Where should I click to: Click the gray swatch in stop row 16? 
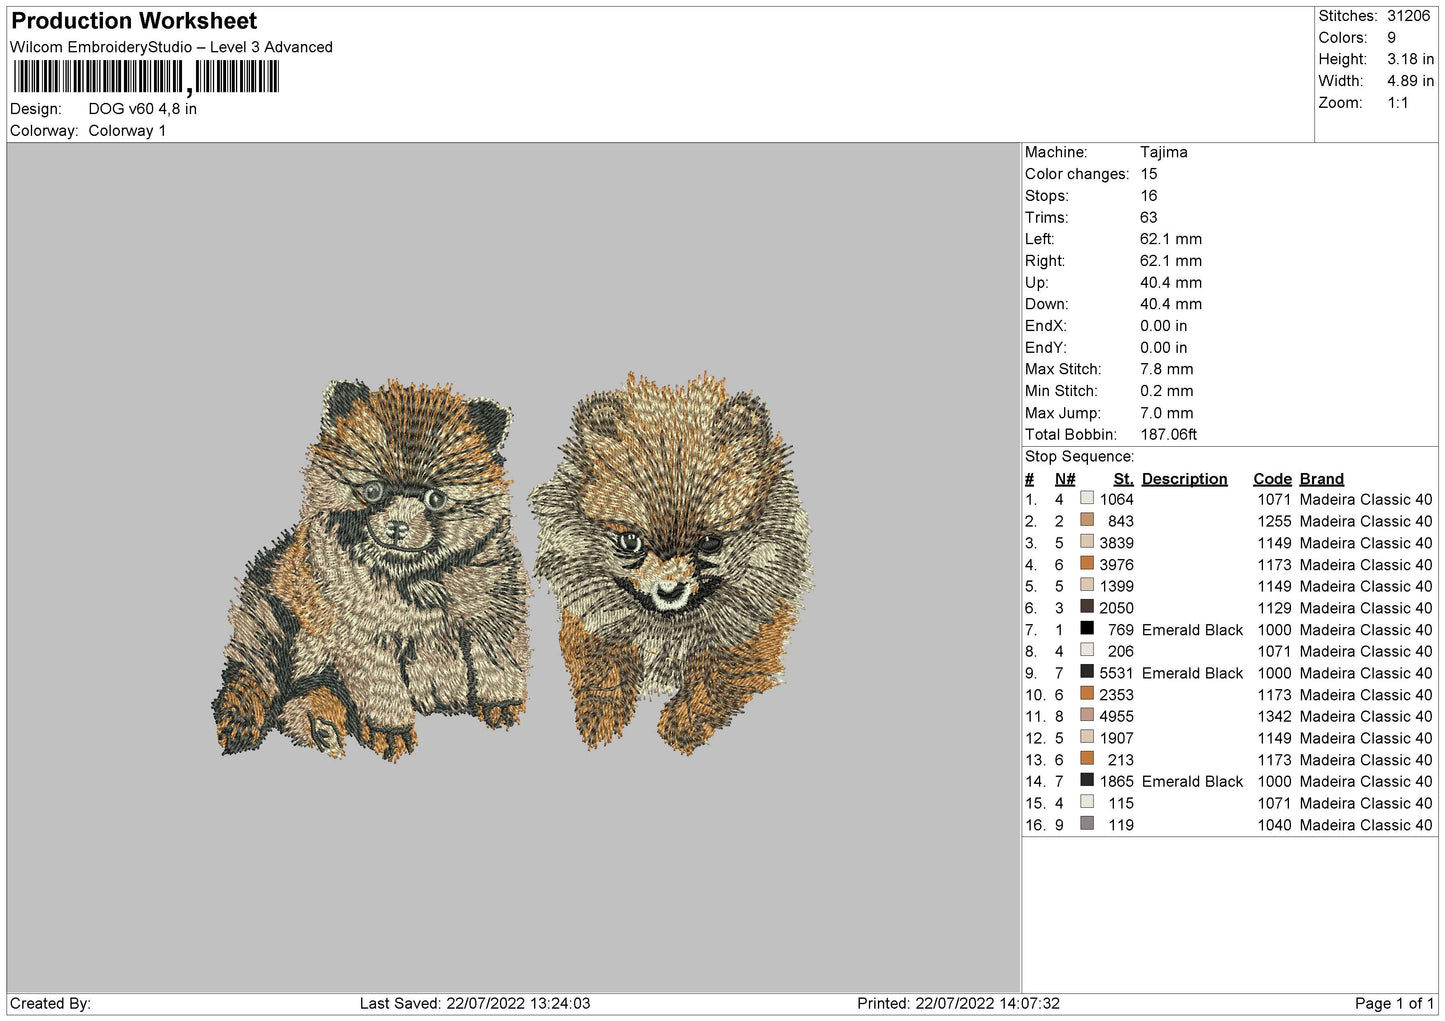click(x=1086, y=823)
